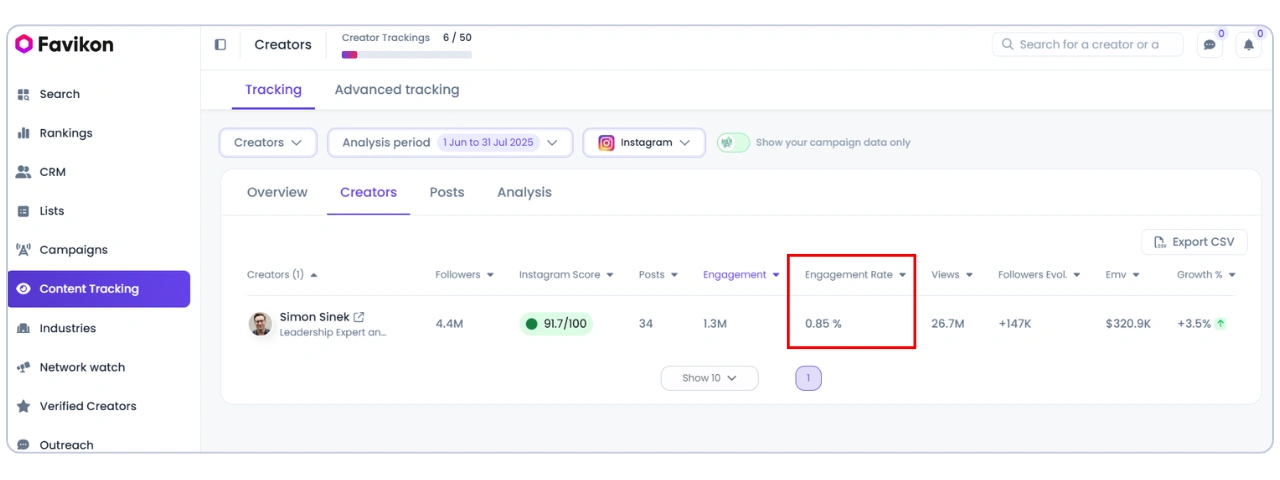Click the Network watch icon
This screenshot has width=1280, height=480.
coord(24,367)
